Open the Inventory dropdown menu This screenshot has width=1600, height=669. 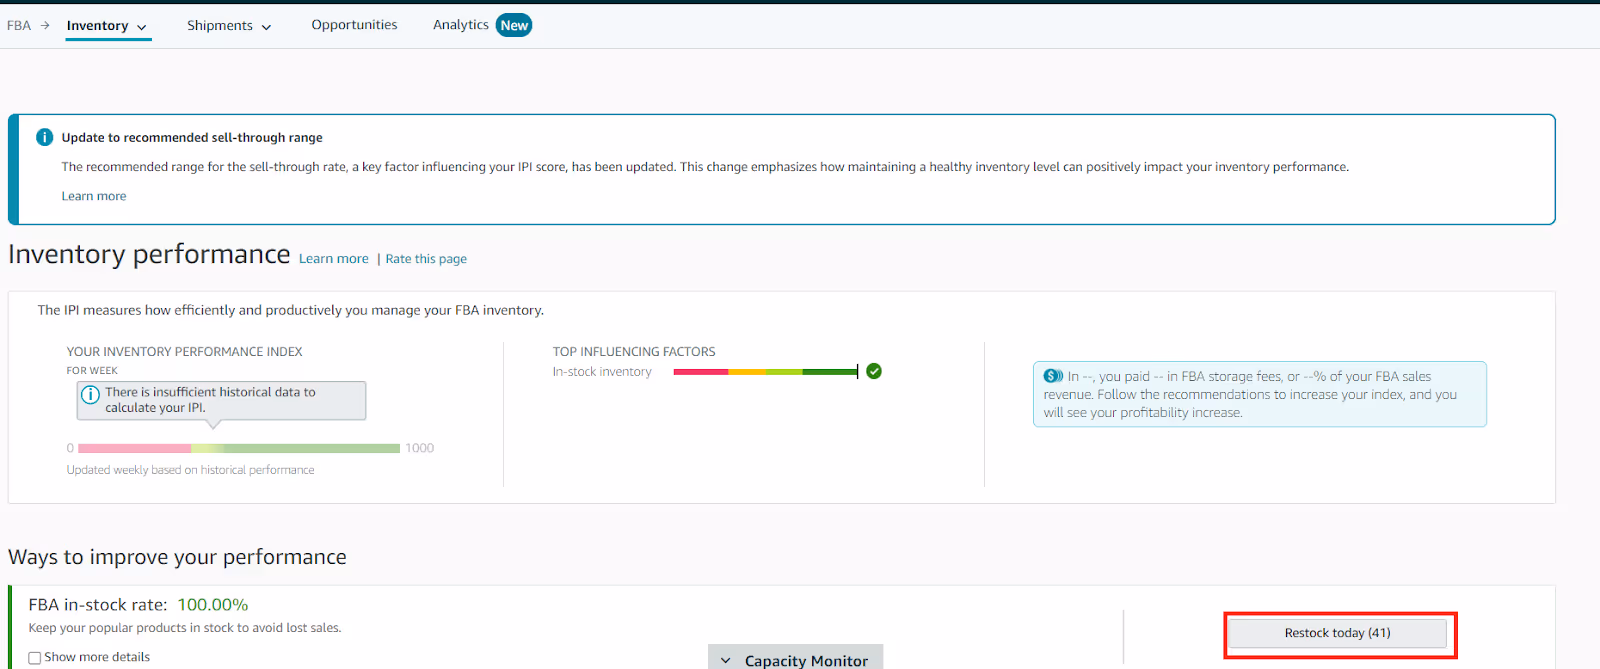(107, 26)
